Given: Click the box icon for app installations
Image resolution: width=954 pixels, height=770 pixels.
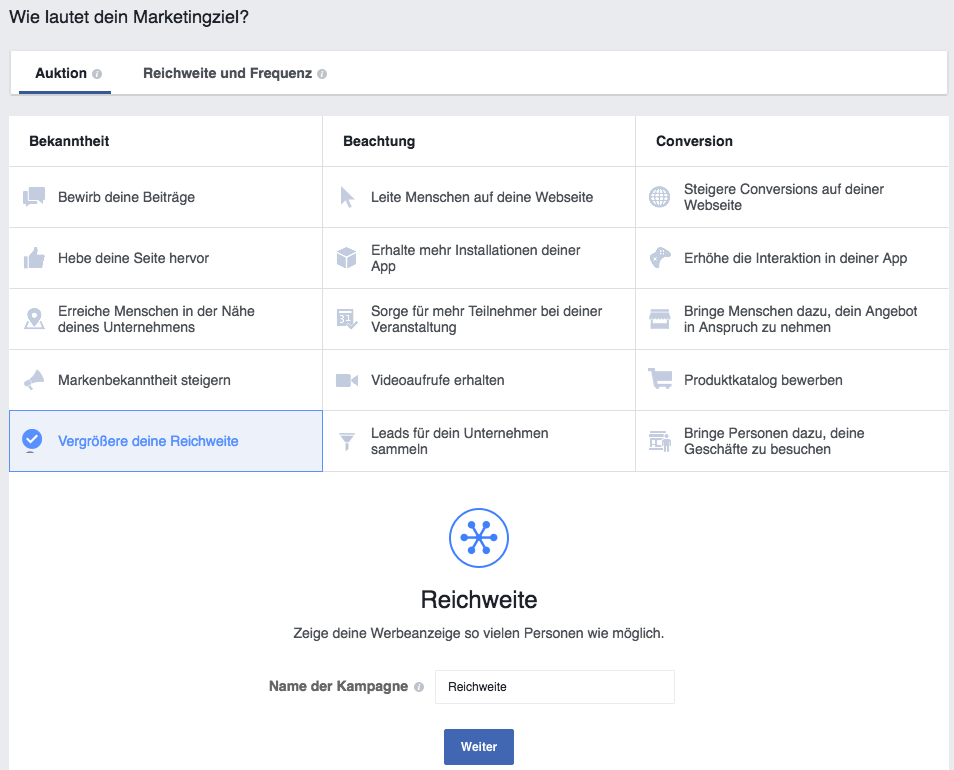Looking at the screenshot, I should tap(347, 258).
